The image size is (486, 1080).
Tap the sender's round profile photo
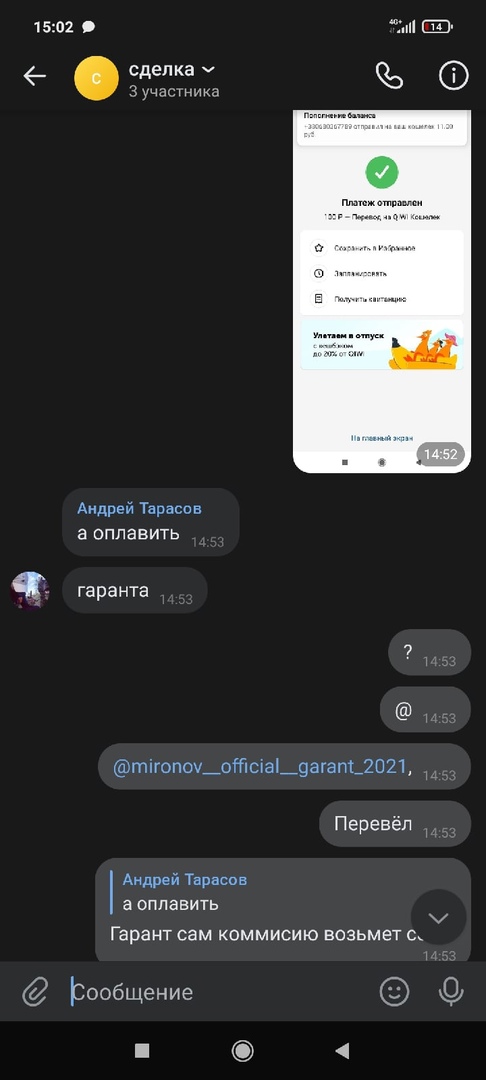30,590
